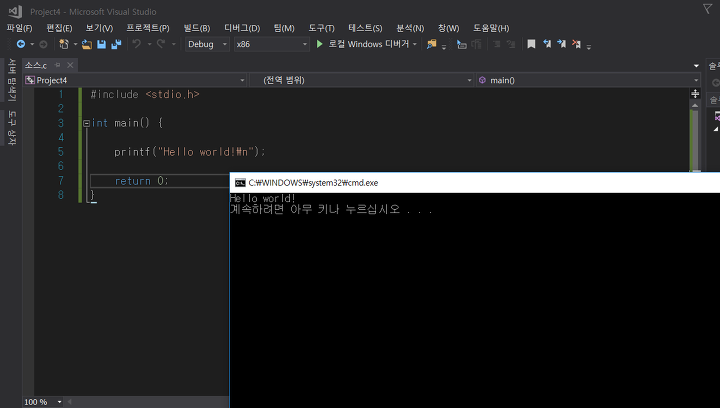This screenshot has height=408, width=720.
Task: Open the x86 platform dropdown
Action: pyautogui.click(x=271, y=44)
